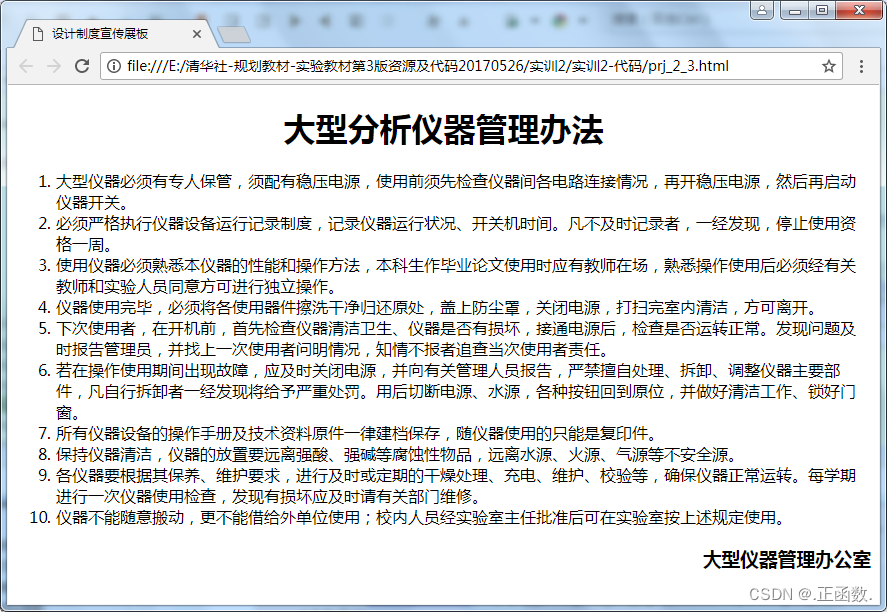Click list item 7 about 所有仪器设备的操作手册
The width and height of the screenshot is (887, 612).
coord(358,433)
